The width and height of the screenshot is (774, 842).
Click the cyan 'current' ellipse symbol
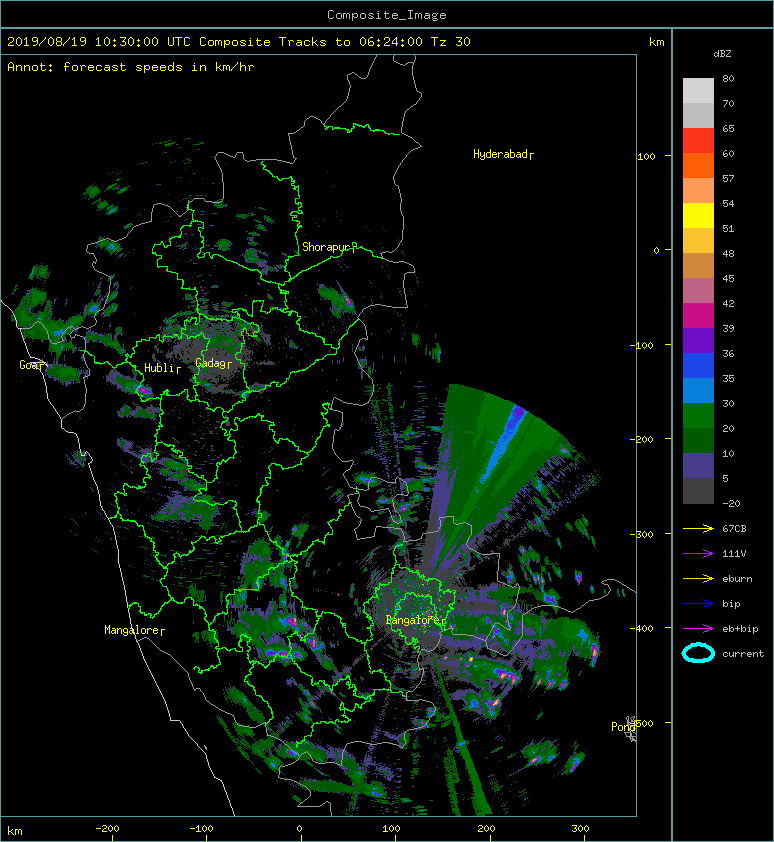pyautogui.click(x=698, y=653)
